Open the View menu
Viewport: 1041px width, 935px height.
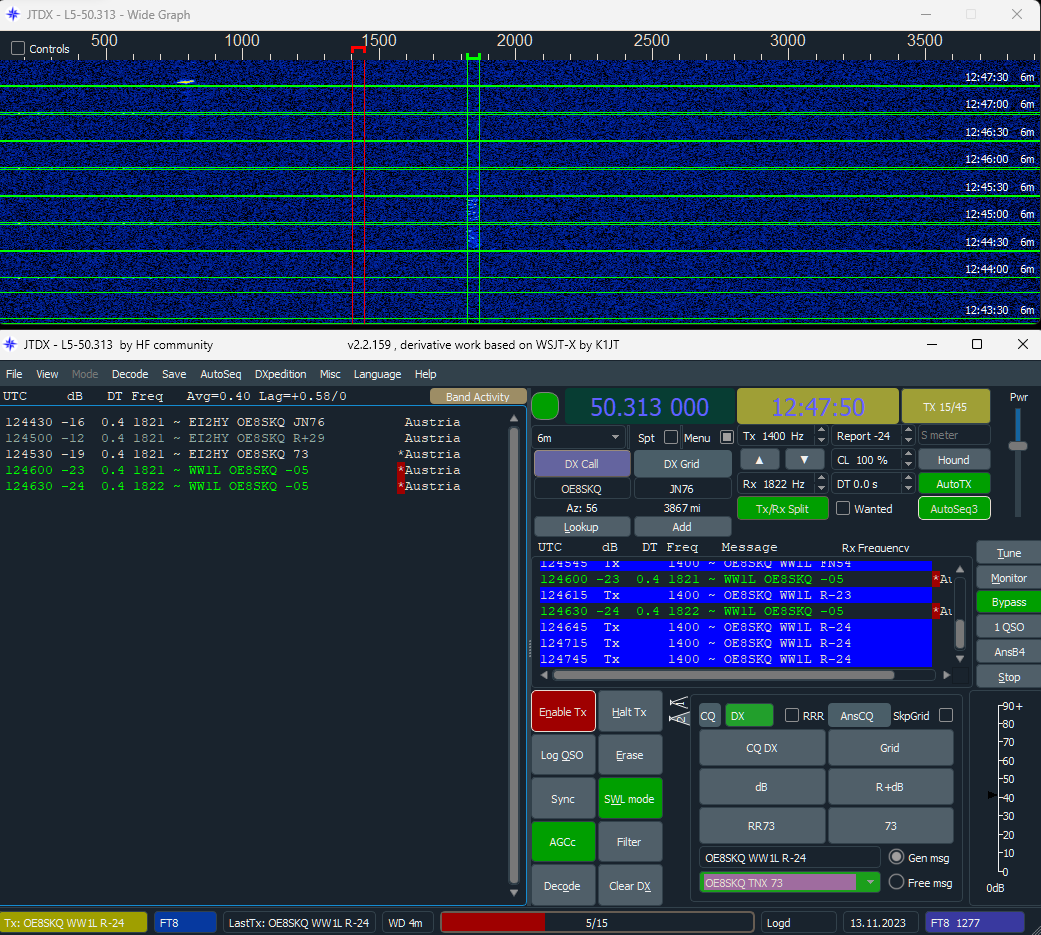pyautogui.click(x=47, y=374)
